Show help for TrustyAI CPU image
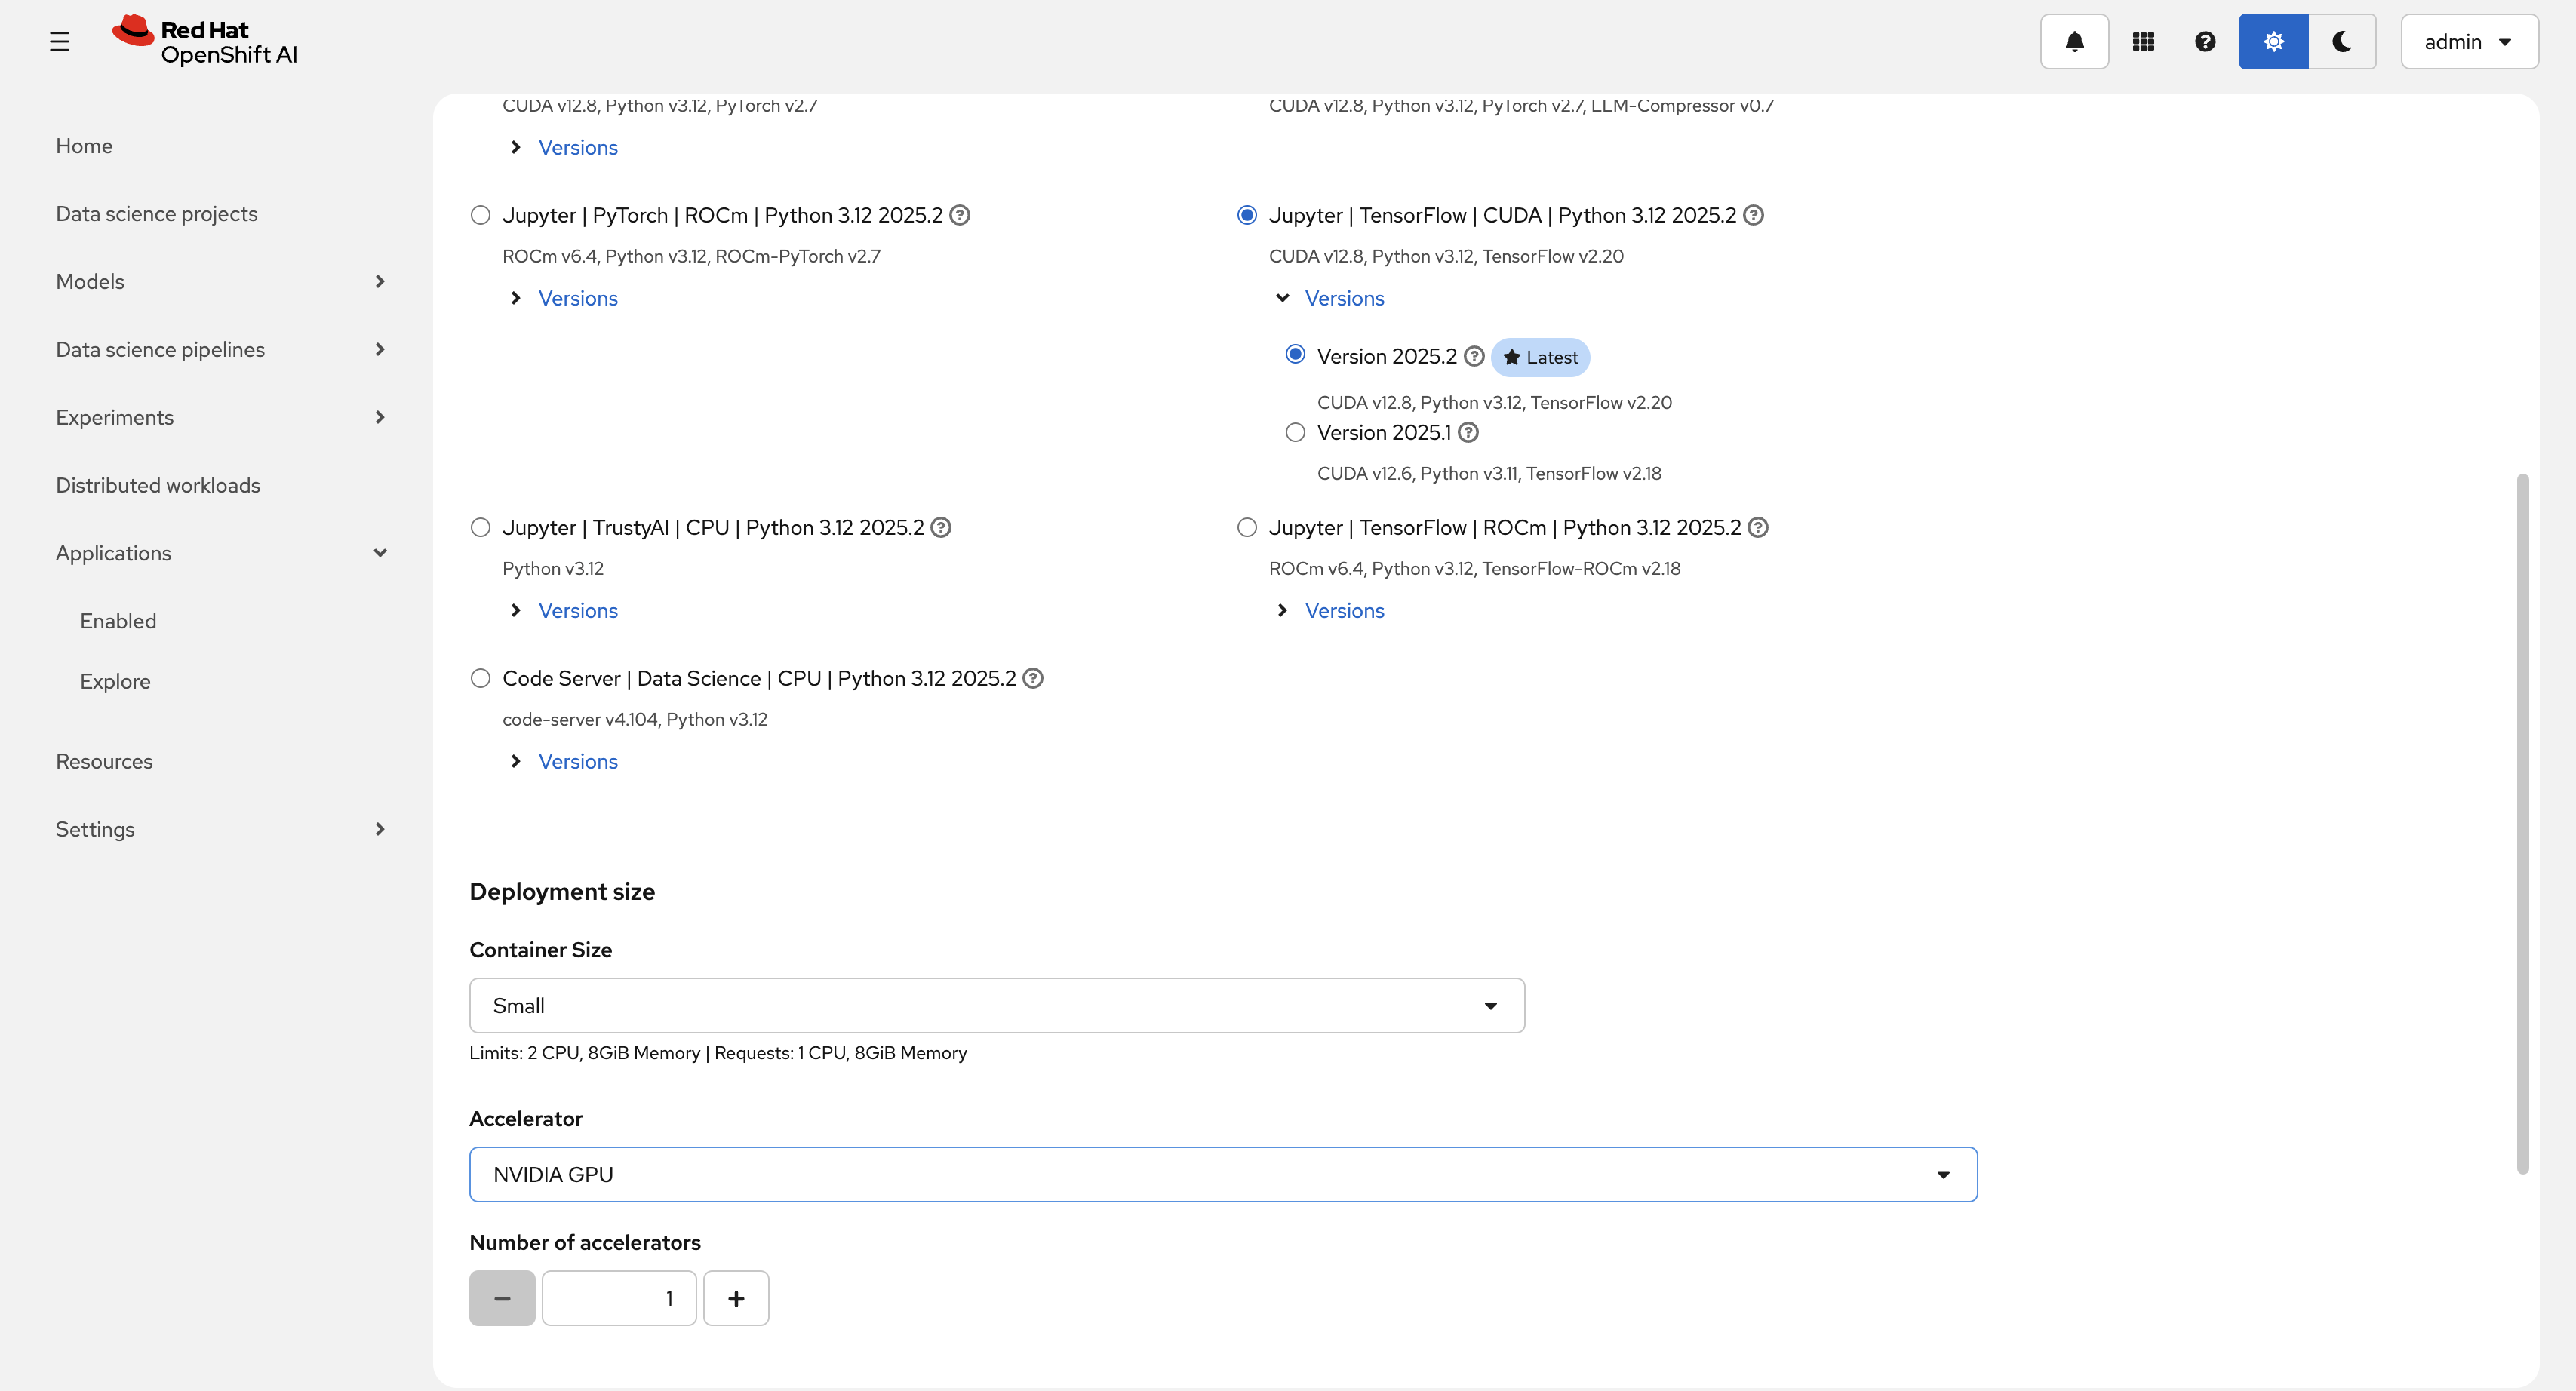2576x1391 pixels. (941, 528)
